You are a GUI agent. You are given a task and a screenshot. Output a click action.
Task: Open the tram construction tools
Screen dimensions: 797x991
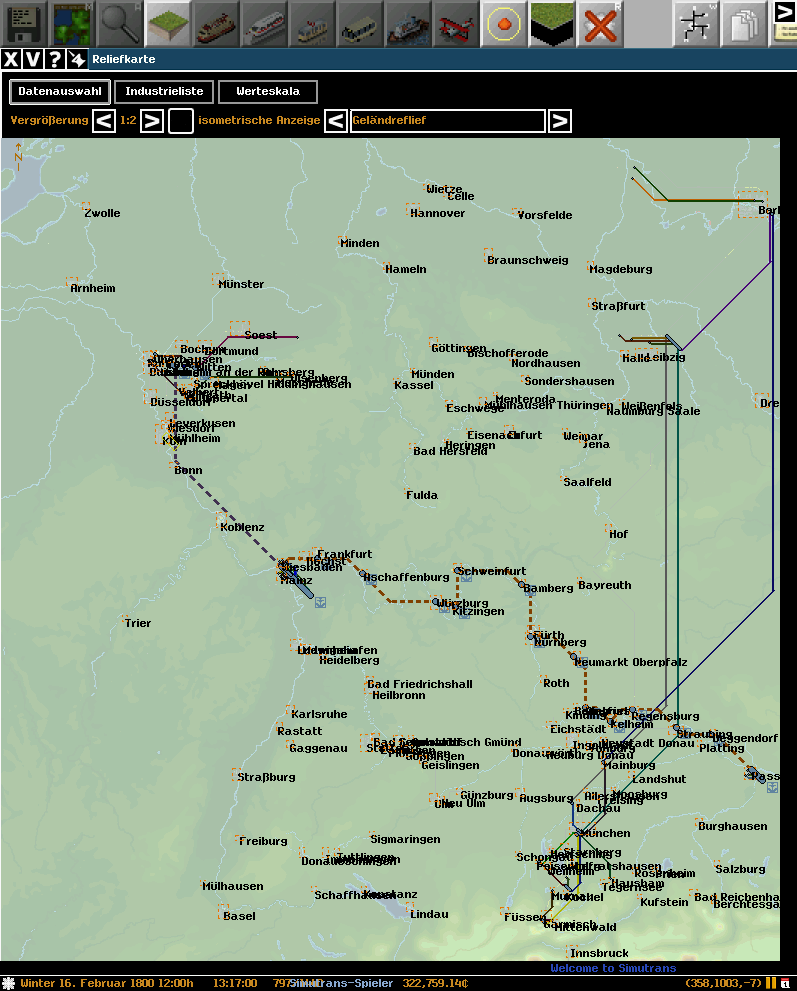[312, 23]
